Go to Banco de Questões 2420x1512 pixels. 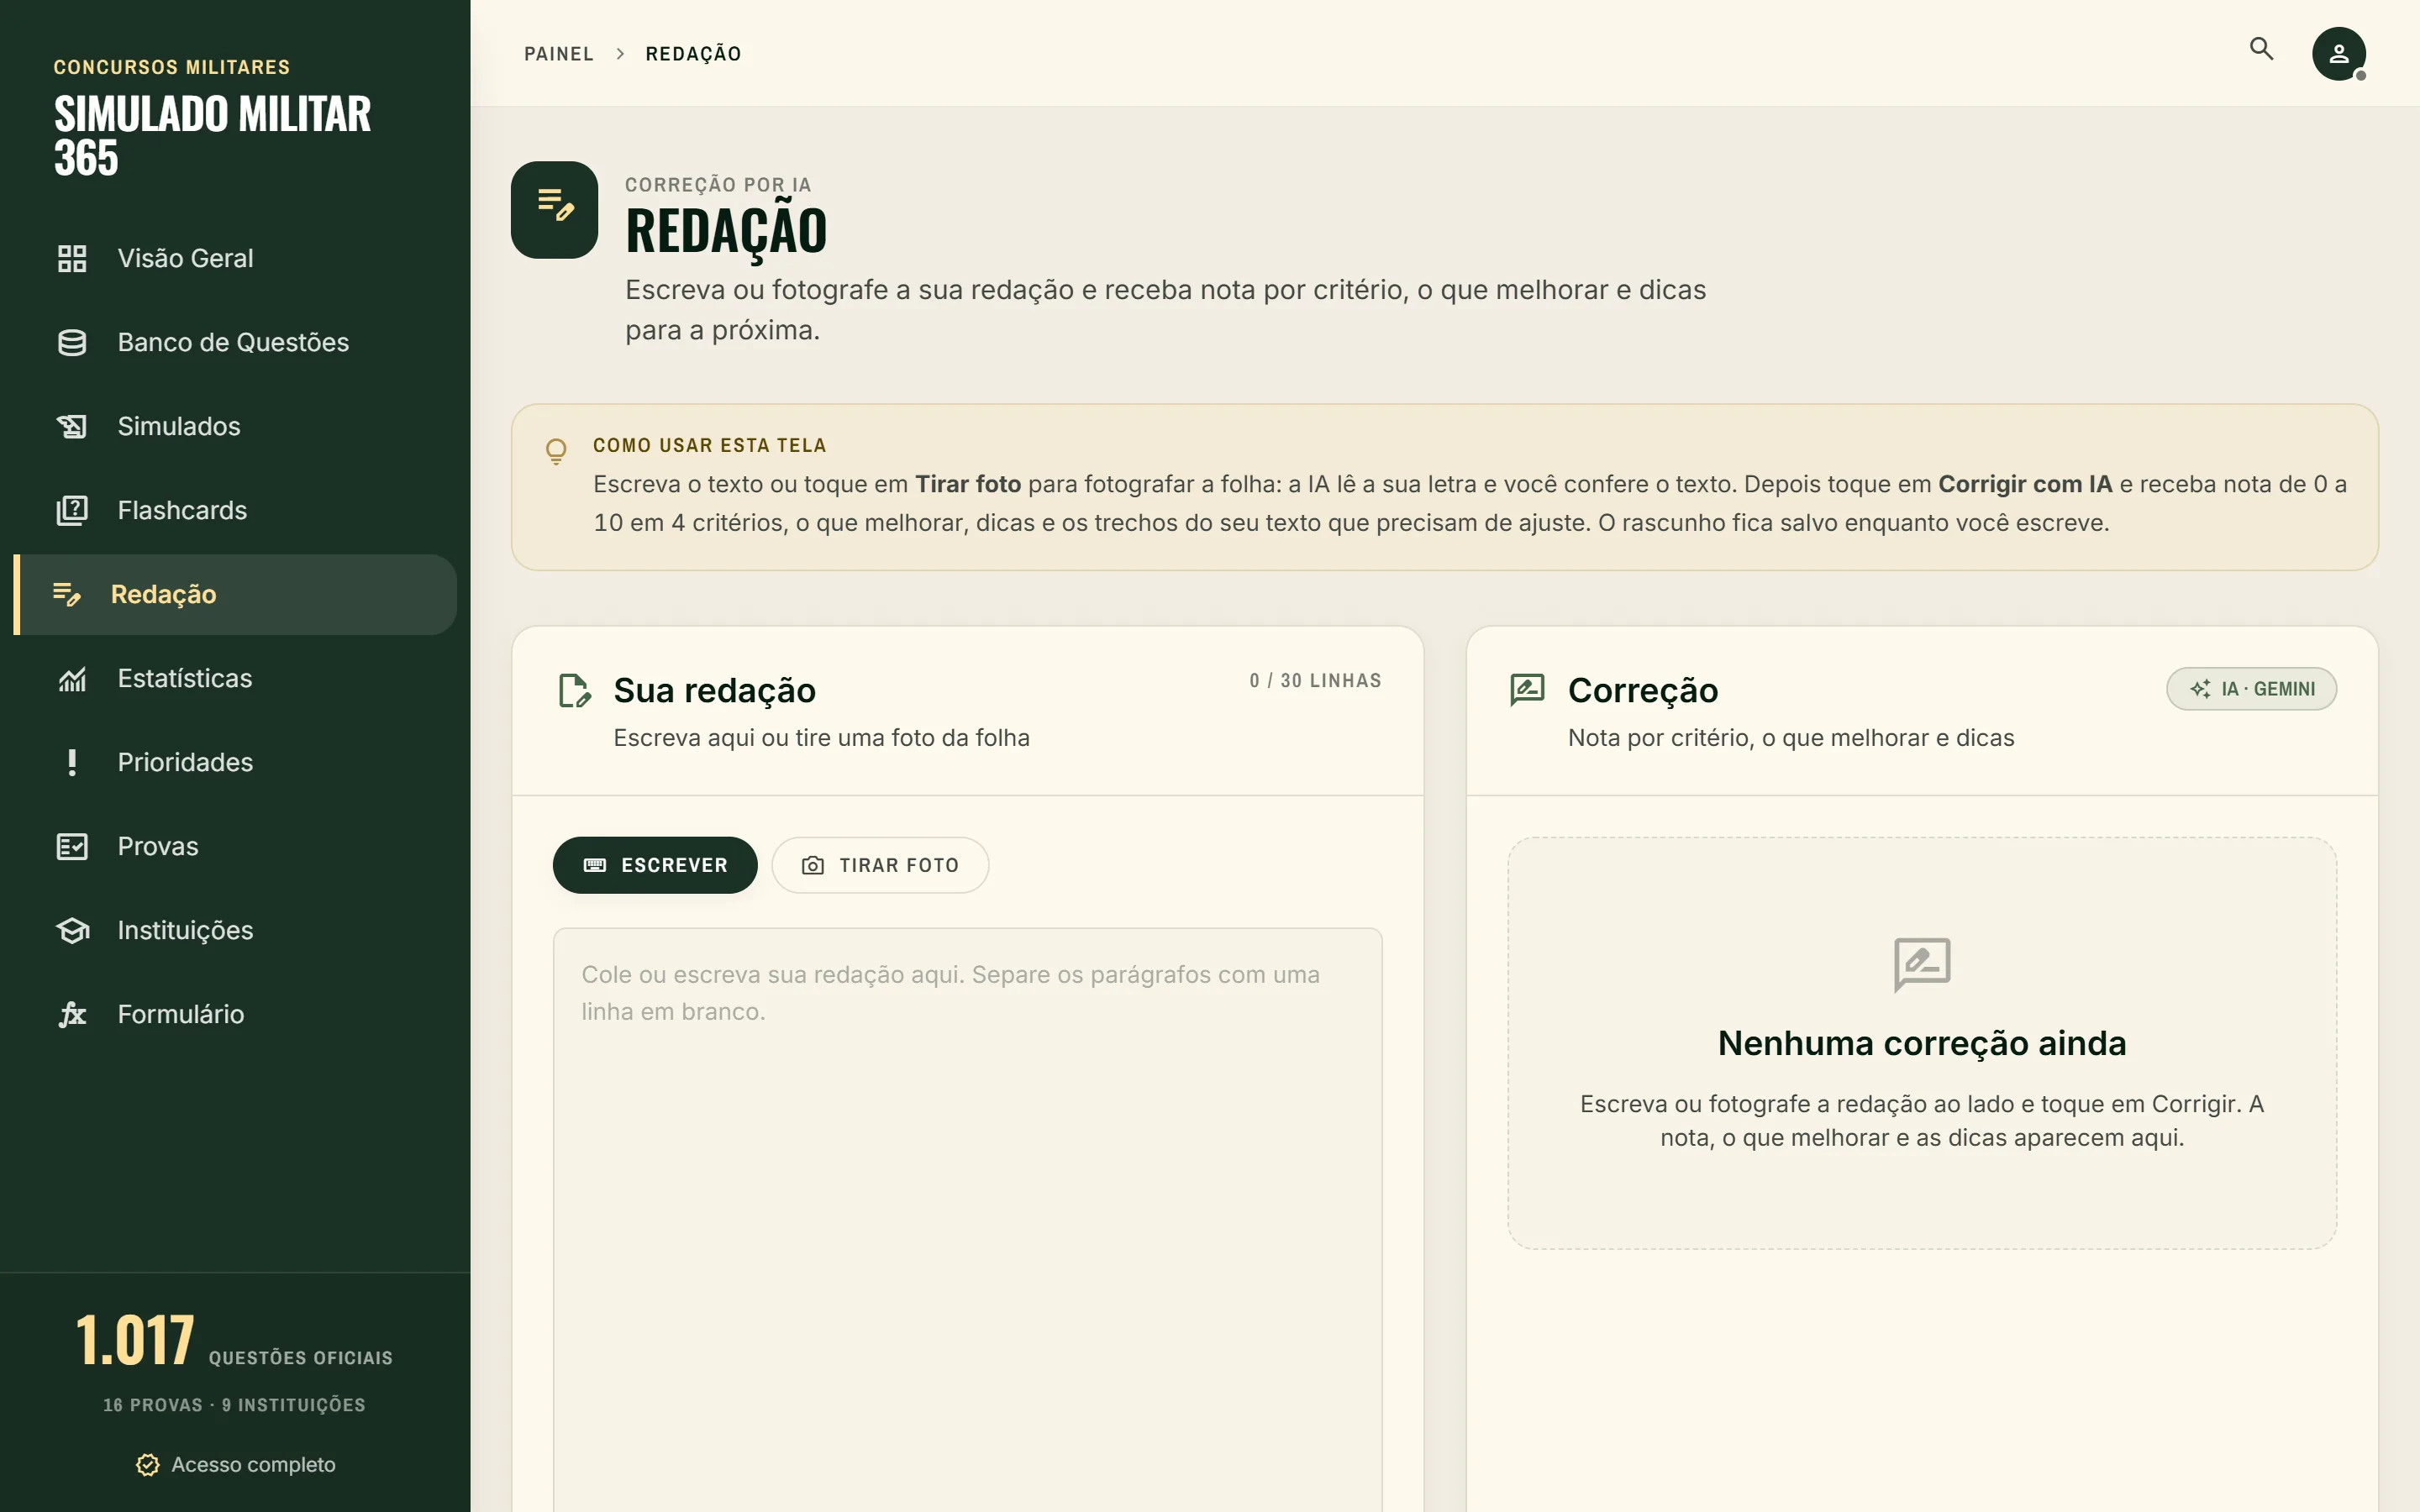pyautogui.click(x=235, y=342)
